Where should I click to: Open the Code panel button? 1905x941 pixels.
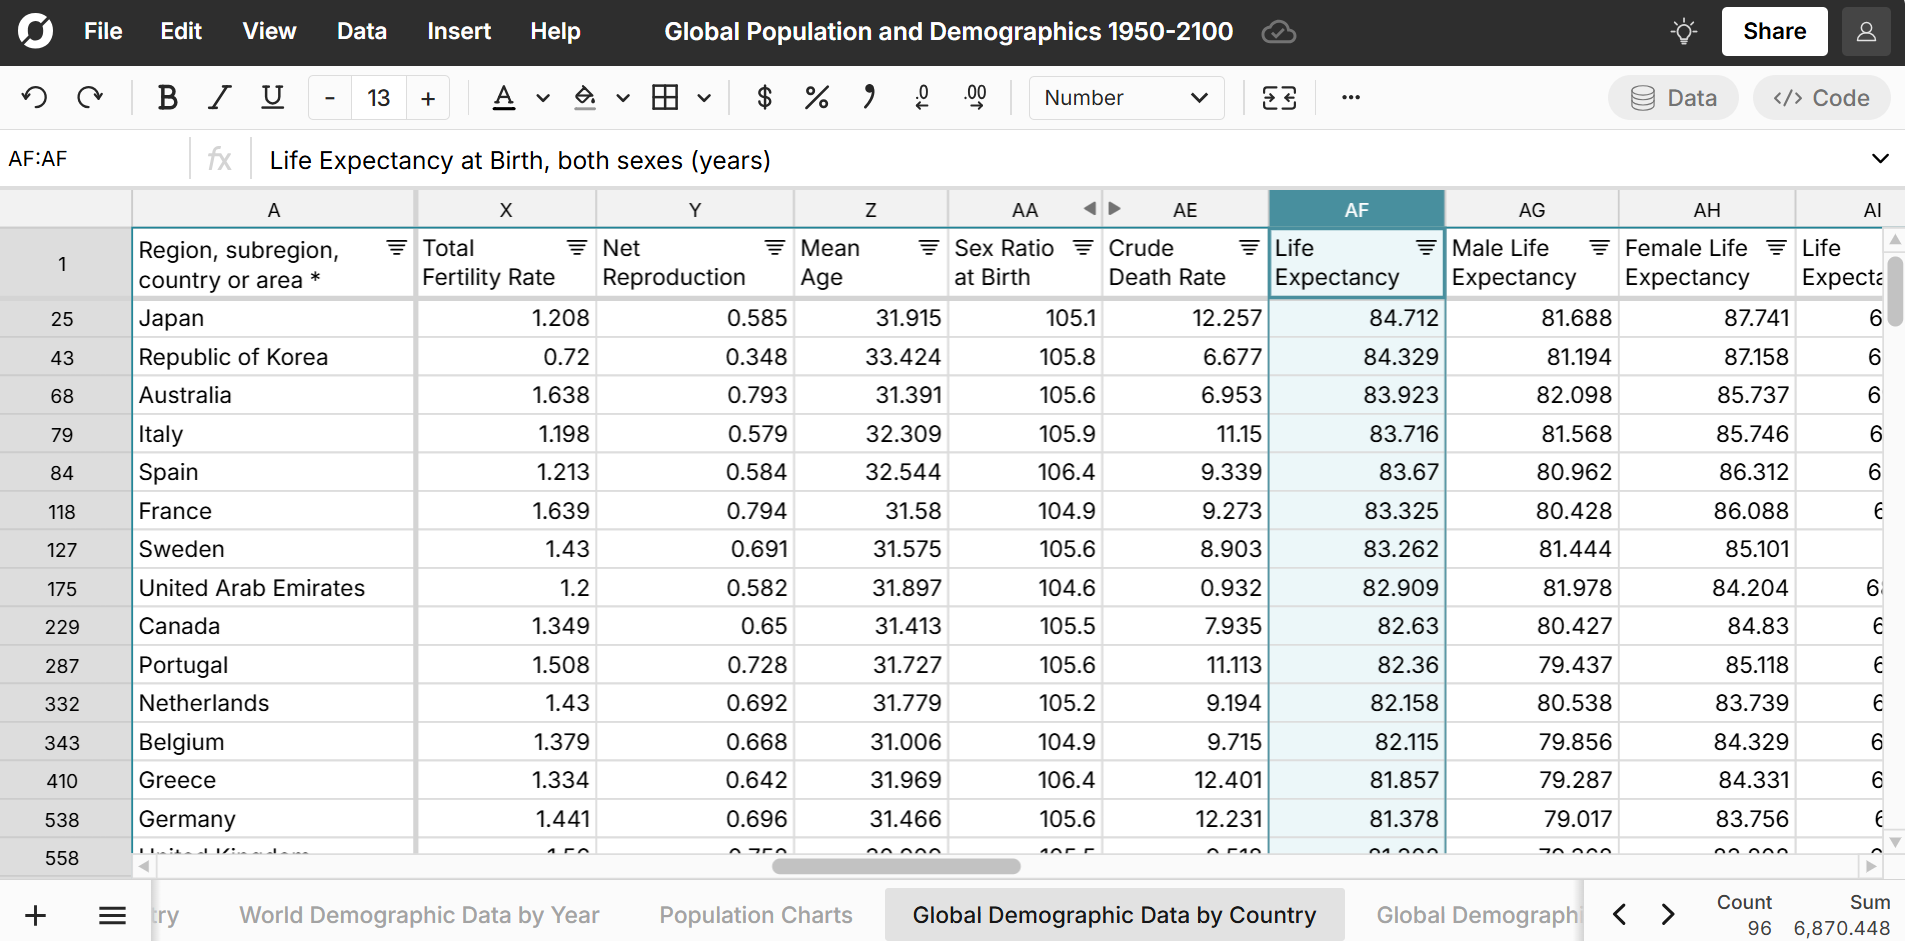(x=1820, y=97)
